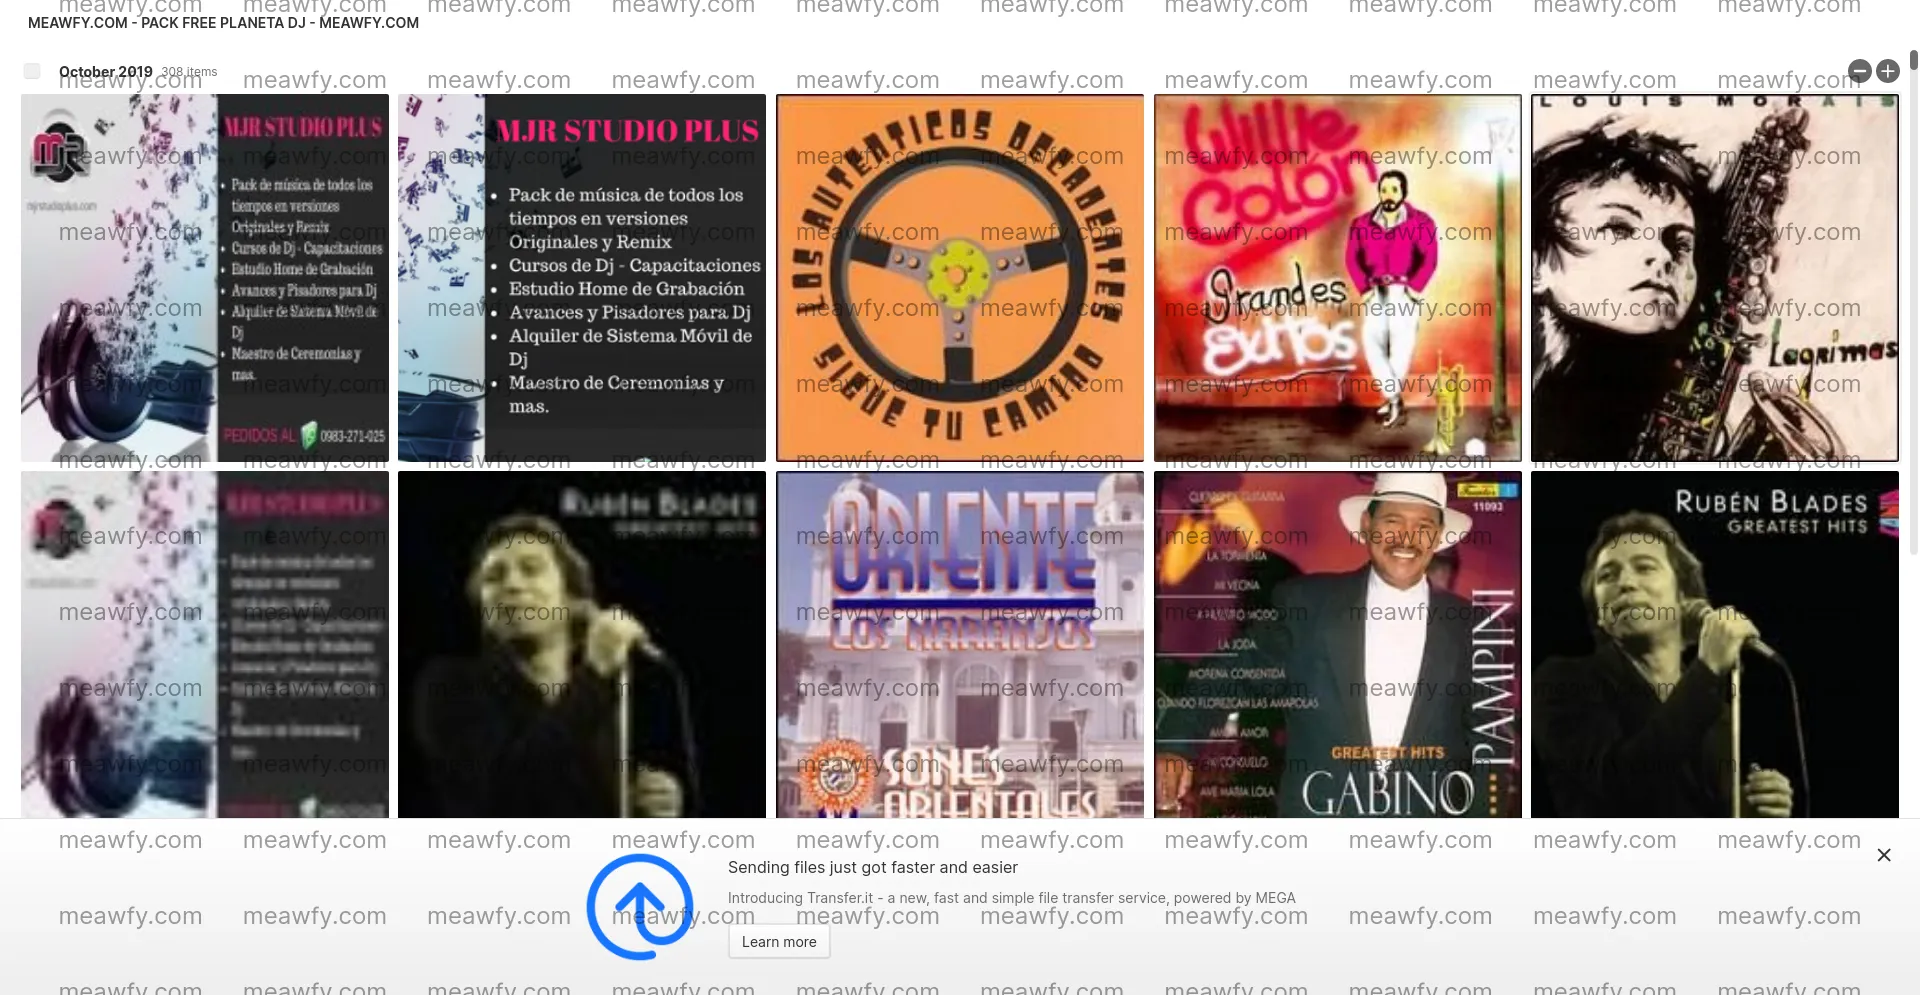Viewport: 1920px width, 995px height.
Task: Open the dark Rubén Blades concert thumbnail
Action: click(581, 645)
